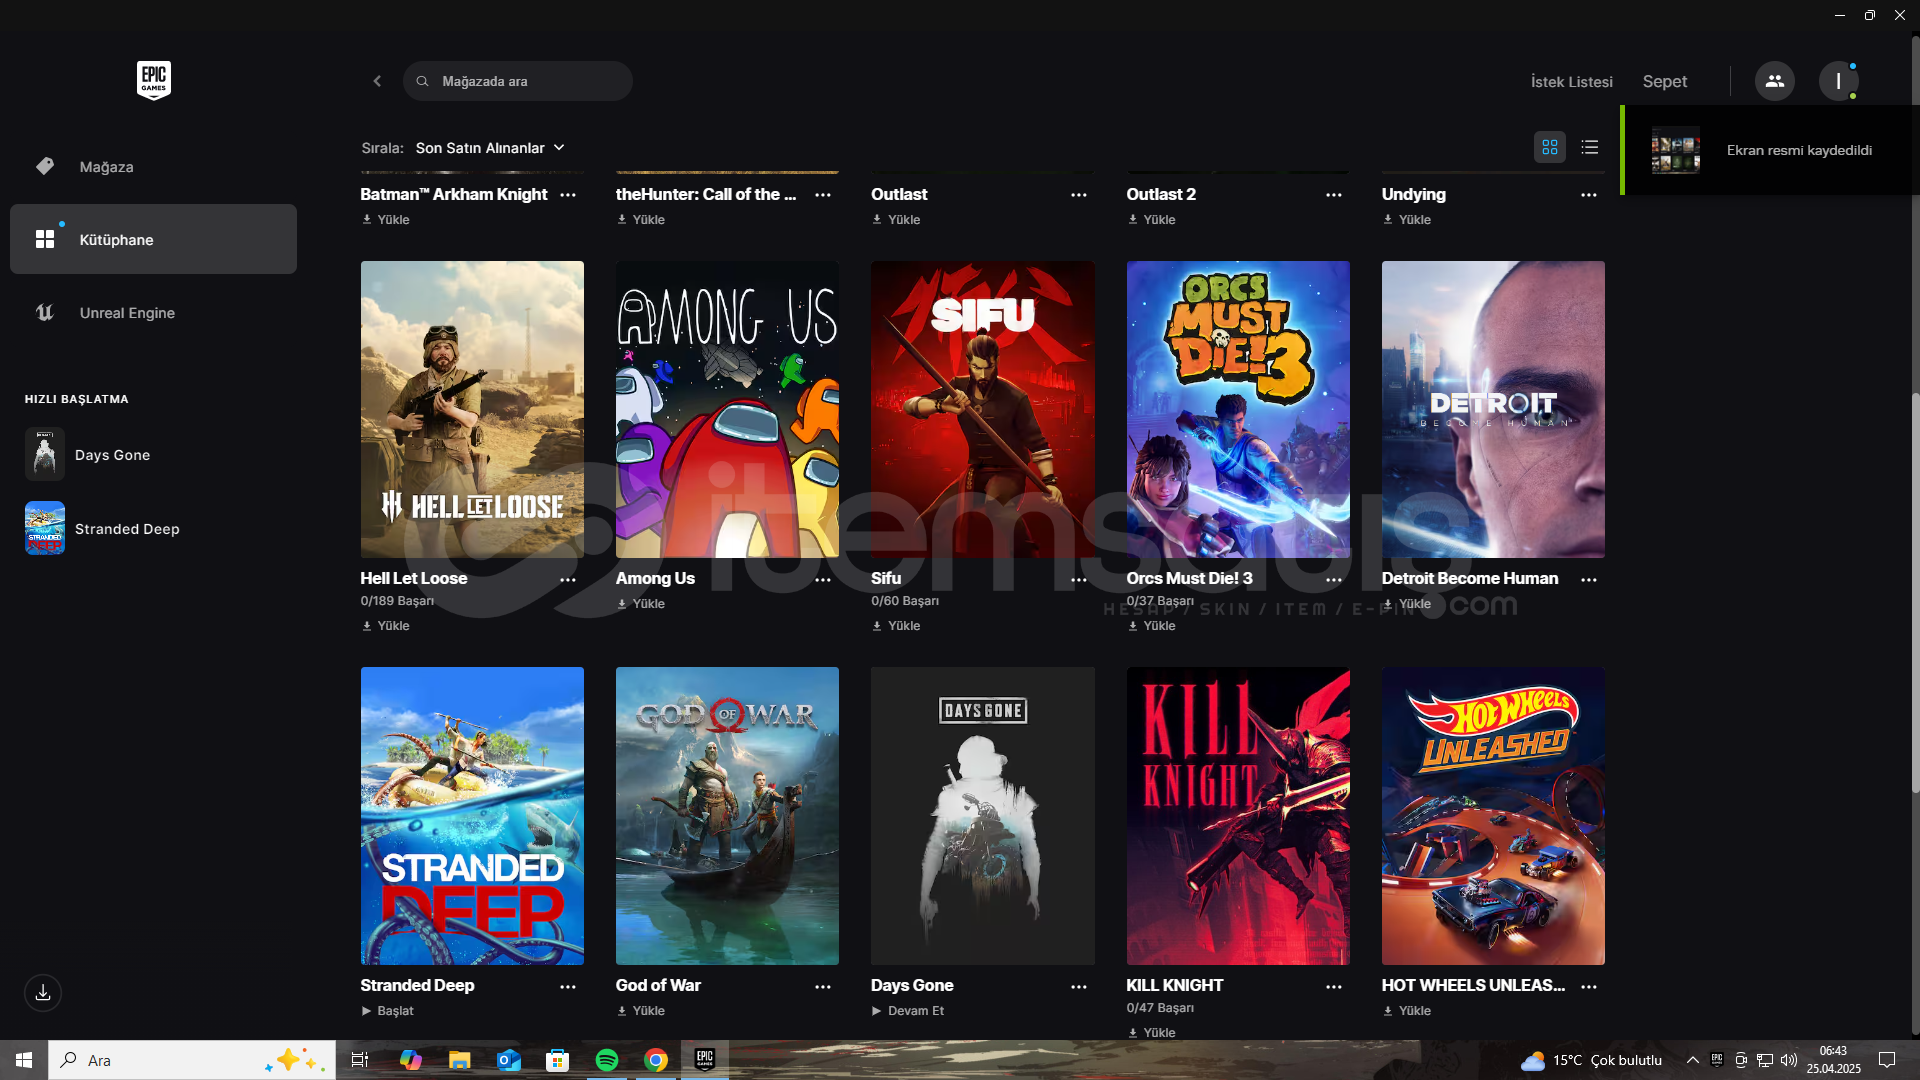Open options menu for Sifu
This screenshot has width=1920, height=1080.
(1079, 580)
